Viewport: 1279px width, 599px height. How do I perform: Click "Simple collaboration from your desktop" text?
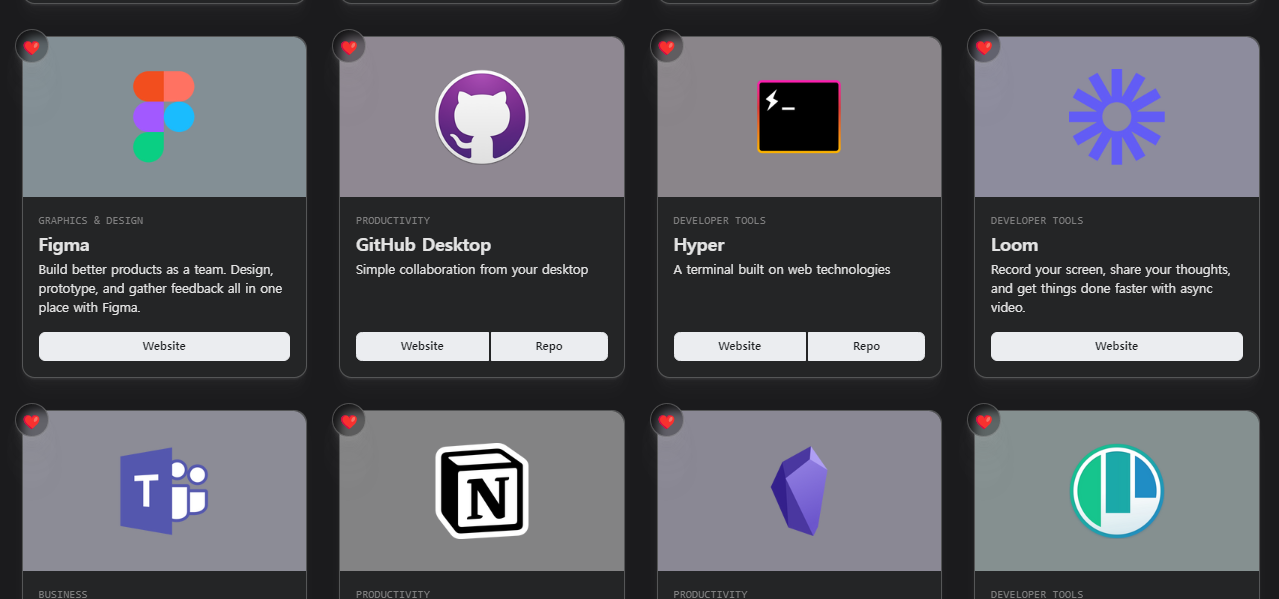pyautogui.click(x=472, y=270)
